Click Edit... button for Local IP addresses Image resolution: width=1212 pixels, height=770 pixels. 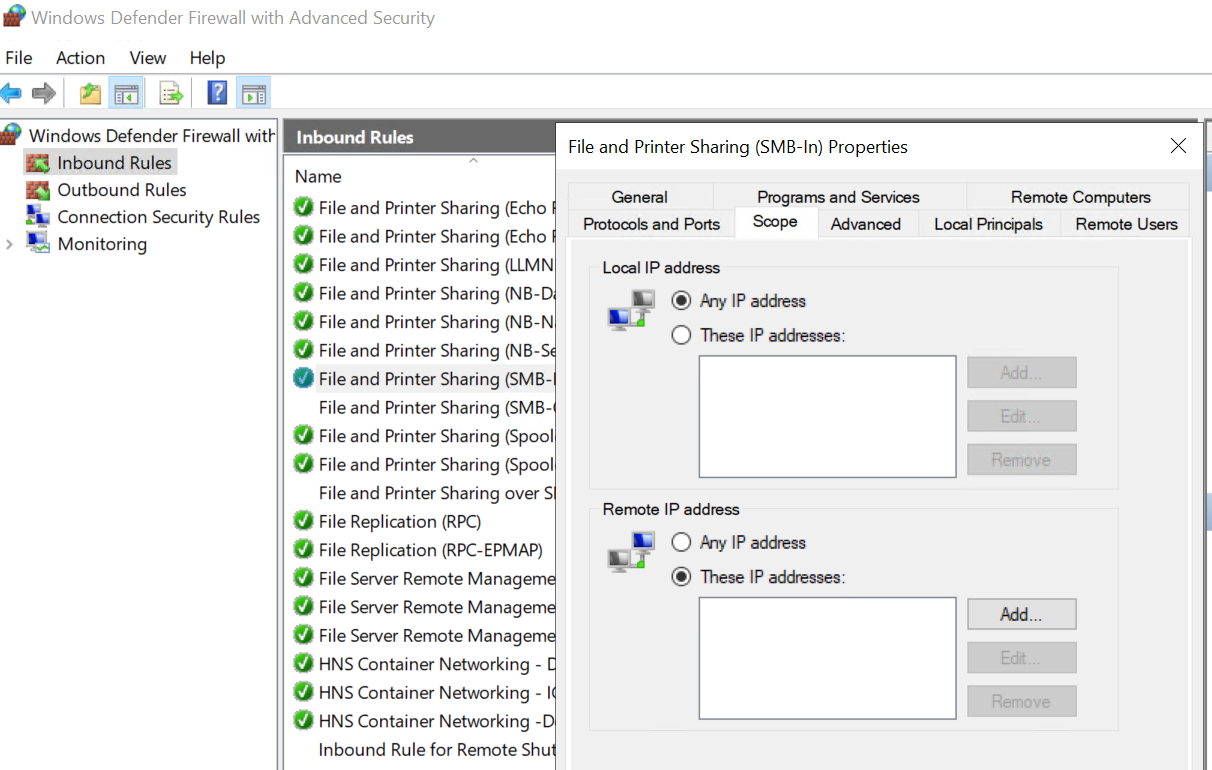click(1022, 416)
